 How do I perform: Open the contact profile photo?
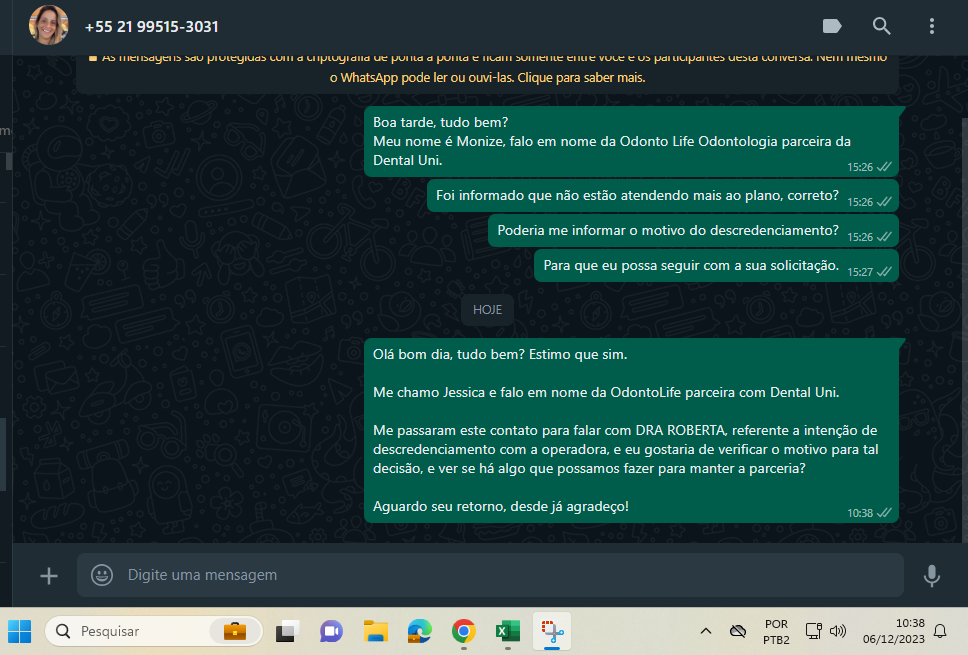pyautogui.click(x=49, y=25)
